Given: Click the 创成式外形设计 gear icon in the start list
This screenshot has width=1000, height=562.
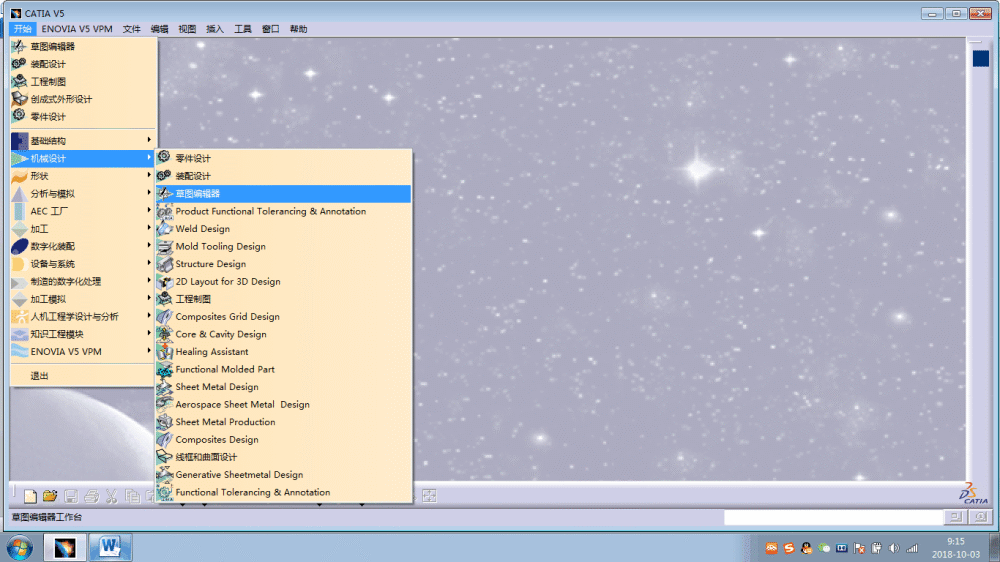Looking at the screenshot, I should click(19, 99).
